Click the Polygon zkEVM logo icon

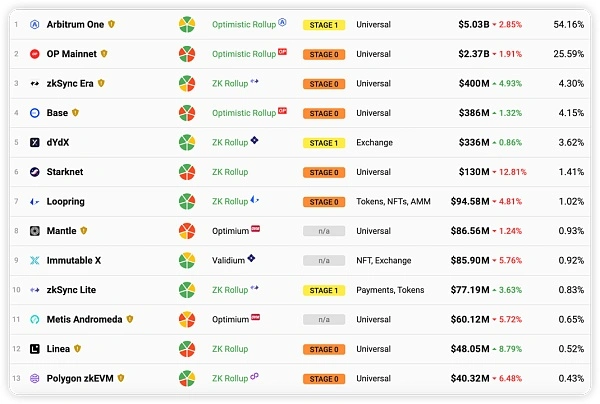(x=34, y=379)
